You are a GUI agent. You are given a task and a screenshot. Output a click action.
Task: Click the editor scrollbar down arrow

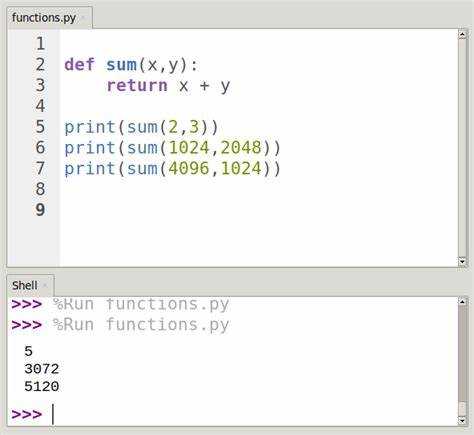[462, 262]
